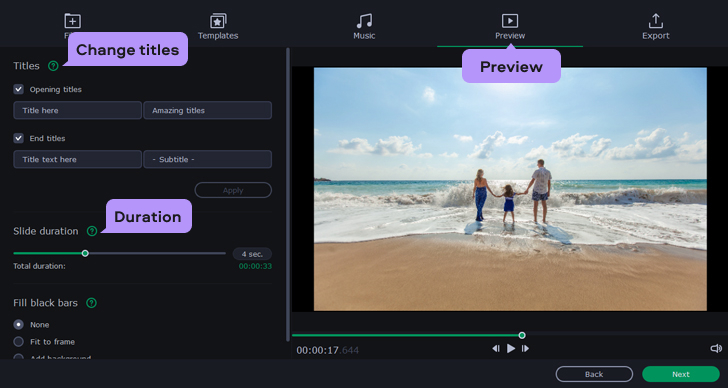728x388 pixels.
Task: Click the '4 sec.' duration value box
Action: coord(252,254)
